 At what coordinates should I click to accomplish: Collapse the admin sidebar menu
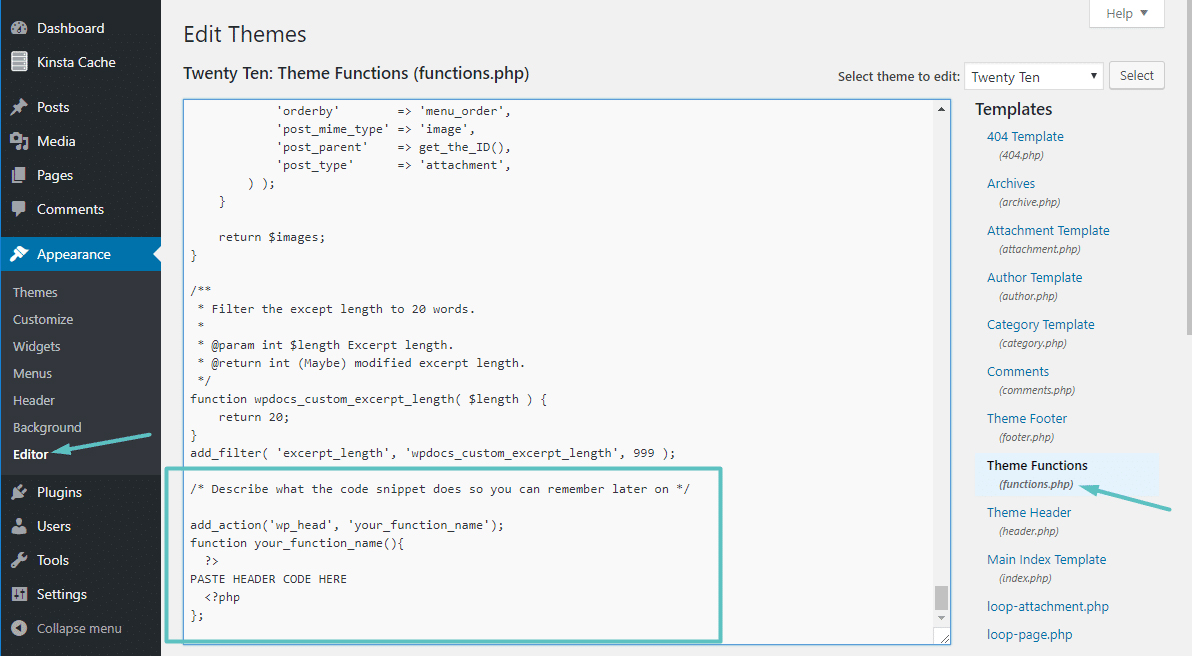click(67, 629)
